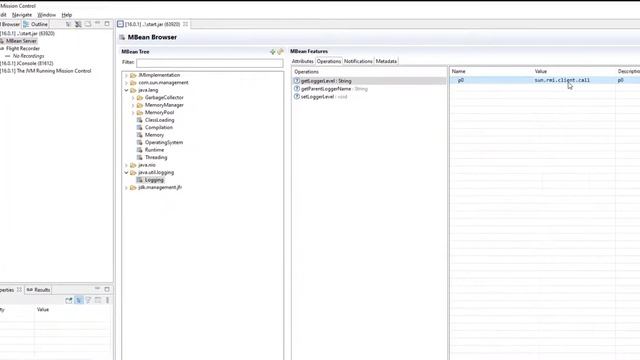Screen dimensions: 640x360
Task: Click the setLoggerLevel operation icon
Action: [297, 97]
